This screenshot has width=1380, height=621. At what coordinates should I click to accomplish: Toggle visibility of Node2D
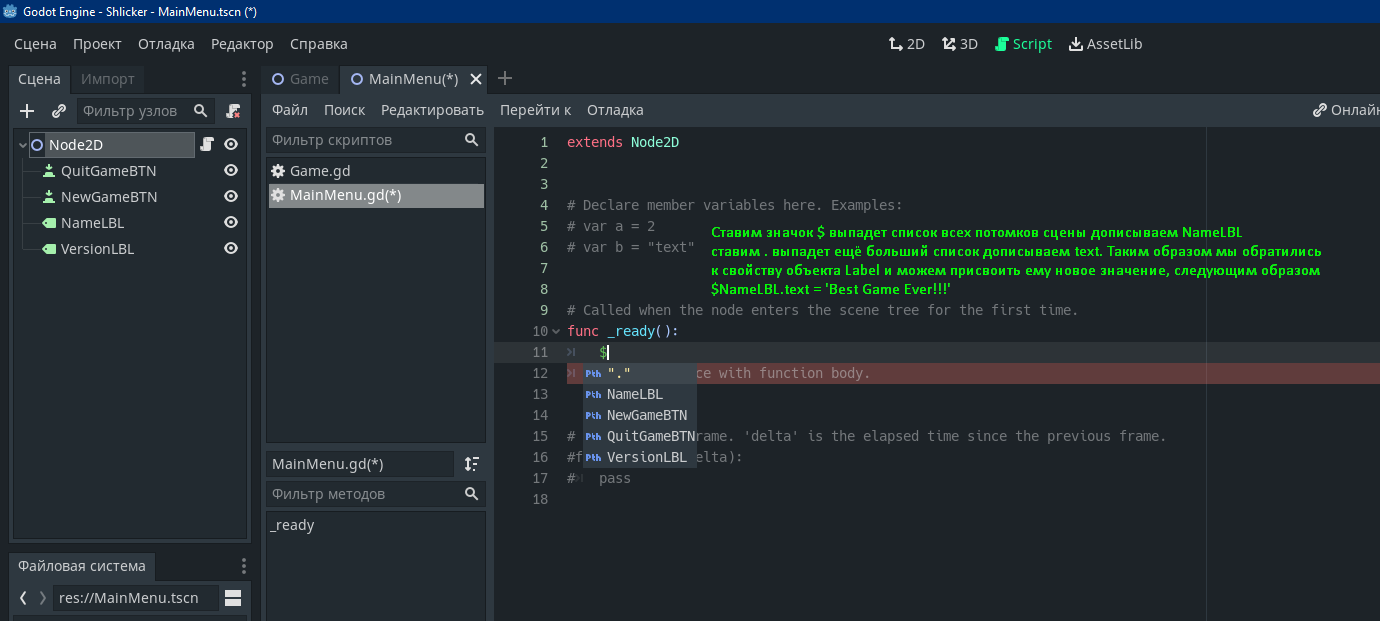(x=231, y=145)
